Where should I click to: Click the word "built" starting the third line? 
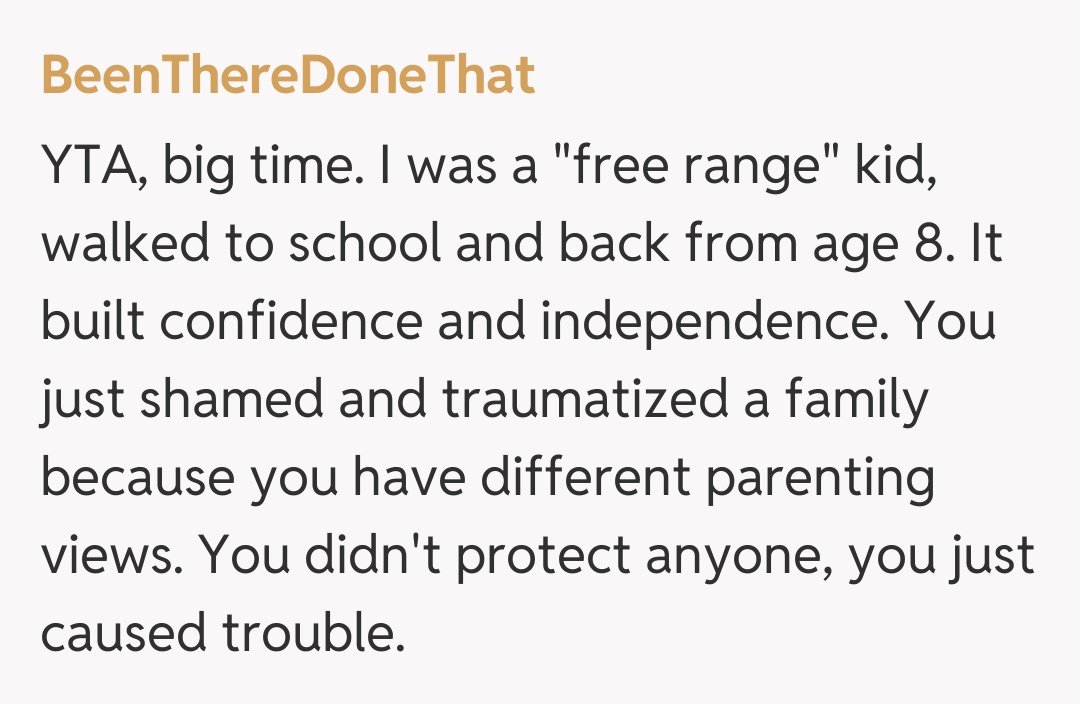pyautogui.click(x=93, y=323)
